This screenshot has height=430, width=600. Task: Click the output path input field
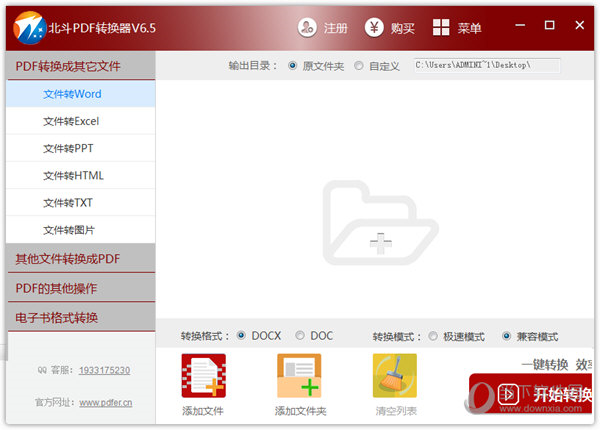click(487, 65)
